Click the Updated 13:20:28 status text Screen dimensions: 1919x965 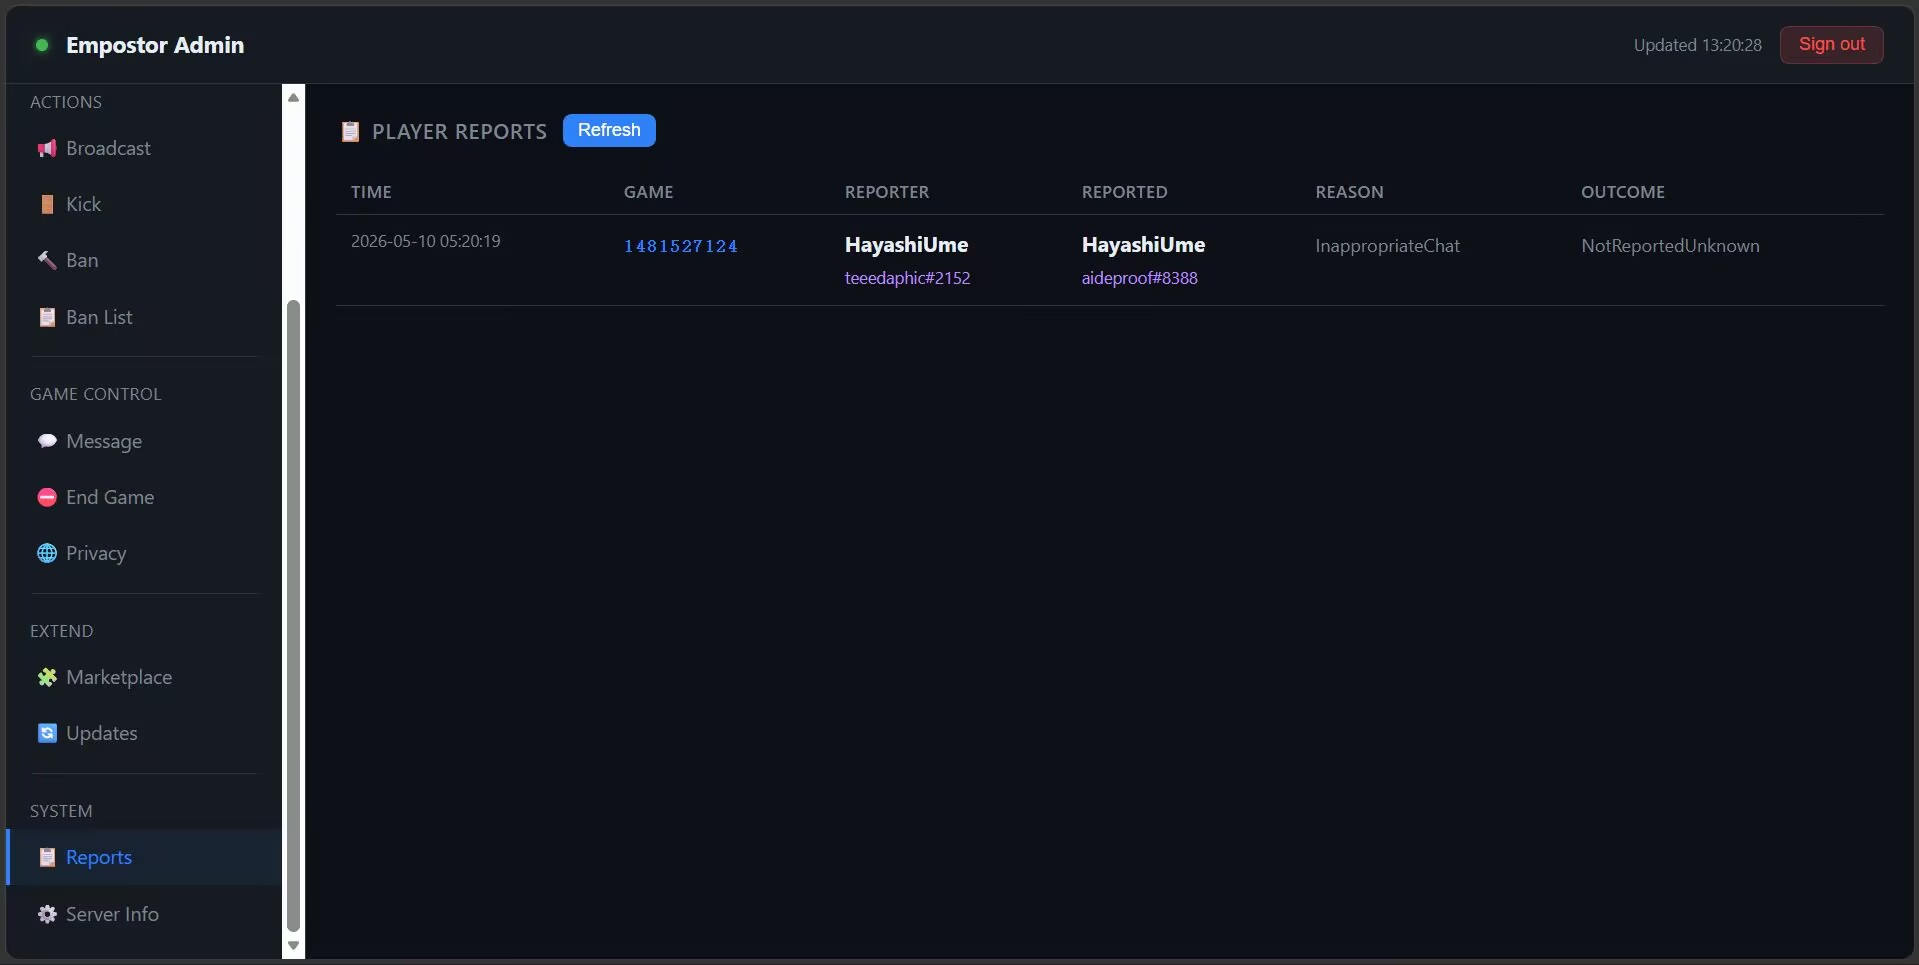pyautogui.click(x=1697, y=45)
